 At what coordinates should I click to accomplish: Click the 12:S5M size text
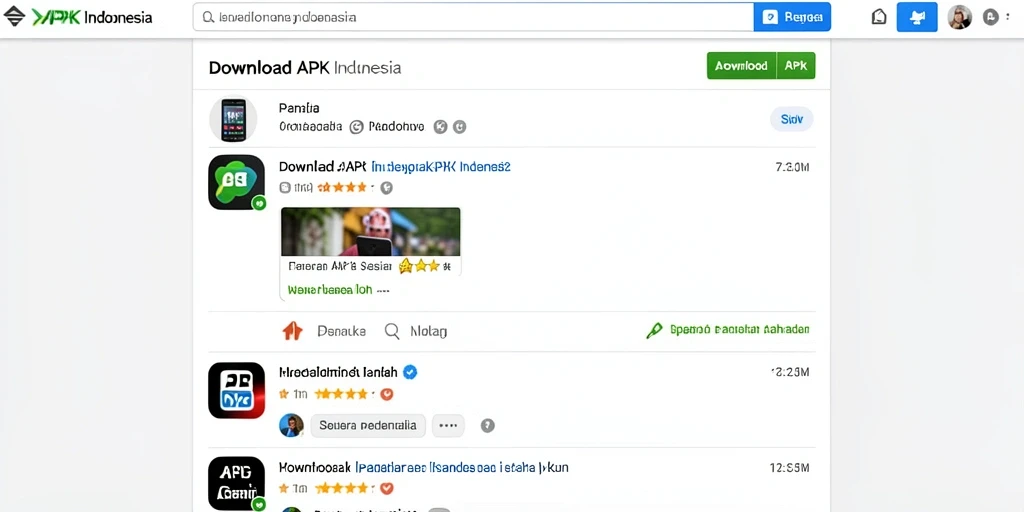point(790,468)
